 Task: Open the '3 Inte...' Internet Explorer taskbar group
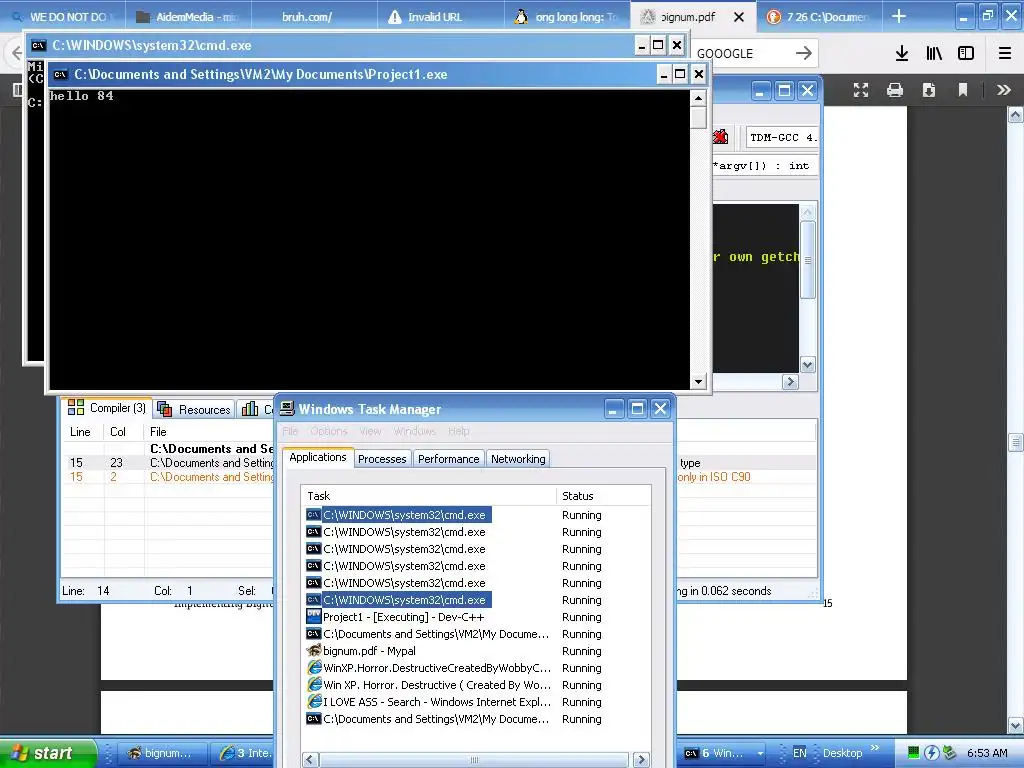[x=244, y=753]
